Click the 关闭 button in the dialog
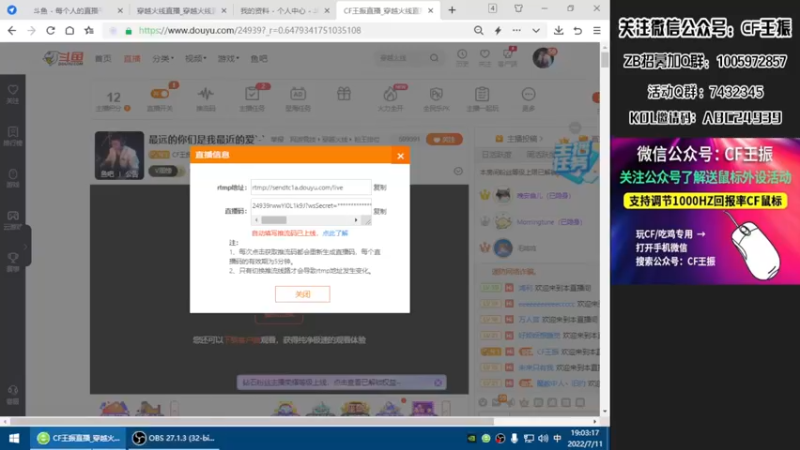The width and height of the screenshot is (800, 450). pyautogui.click(x=303, y=294)
